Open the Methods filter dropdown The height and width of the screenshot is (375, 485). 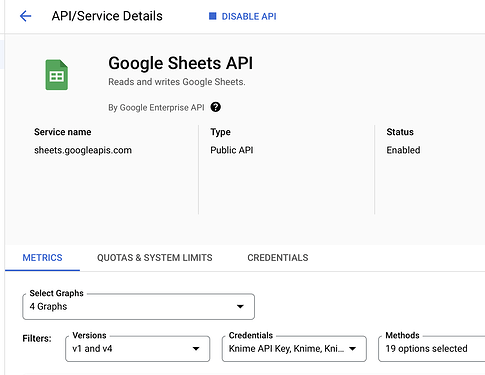click(432, 349)
